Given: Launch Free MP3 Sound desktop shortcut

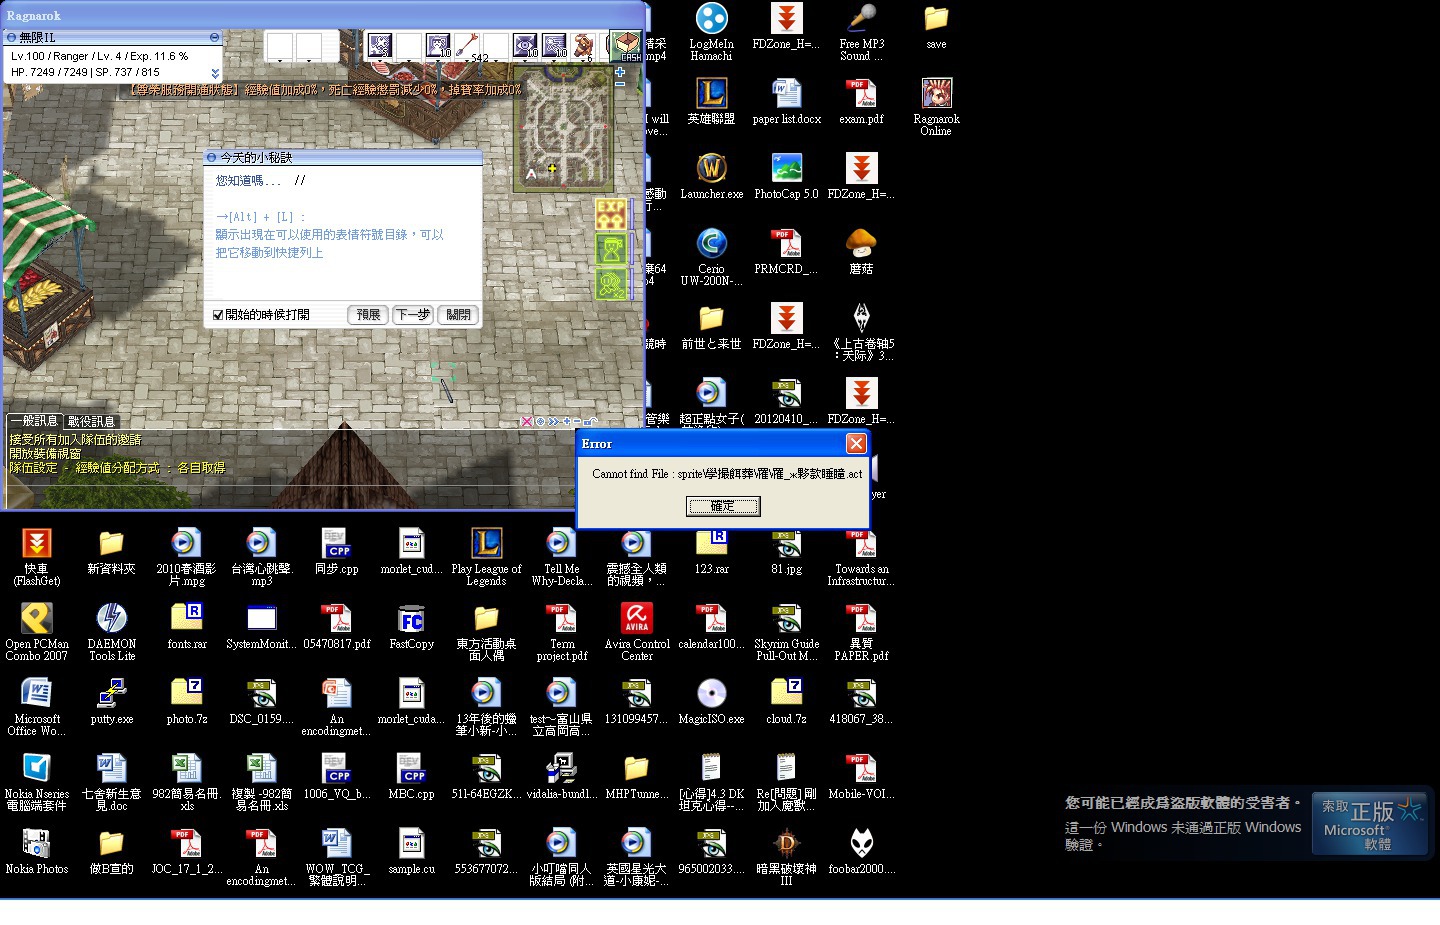Looking at the screenshot, I should (861, 32).
